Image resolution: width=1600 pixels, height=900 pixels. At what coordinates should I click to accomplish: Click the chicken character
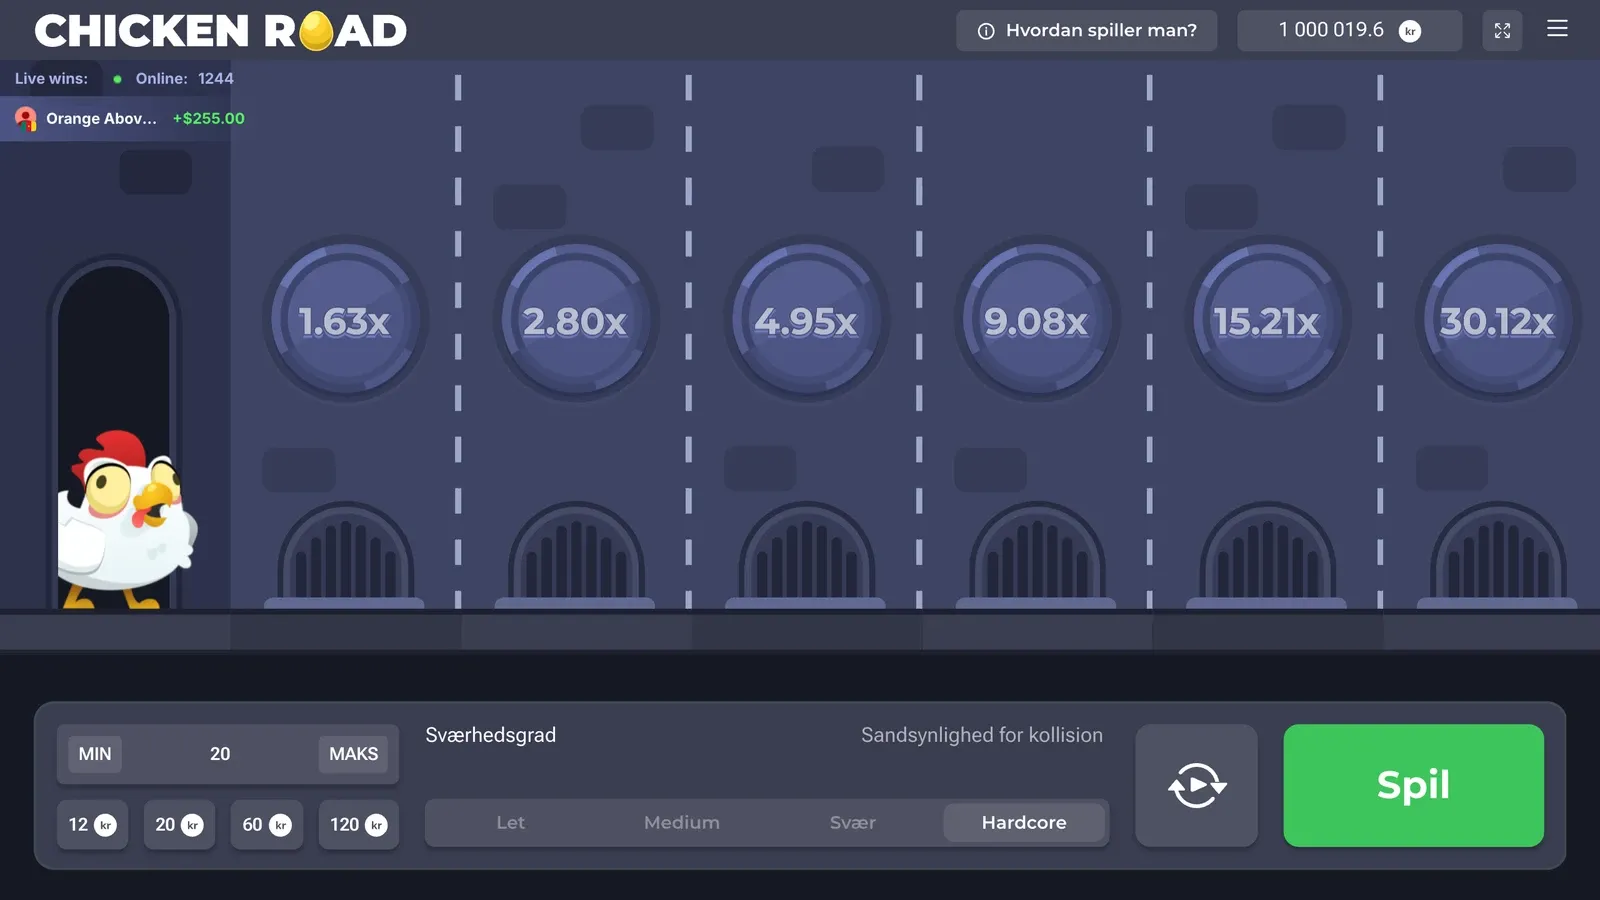(128, 520)
